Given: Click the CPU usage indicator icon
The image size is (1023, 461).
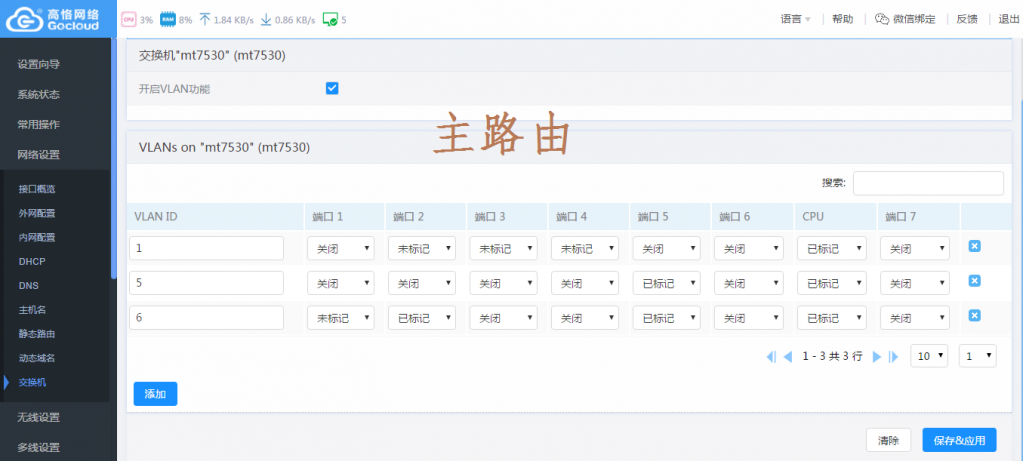Looking at the screenshot, I should pyautogui.click(x=128, y=19).
